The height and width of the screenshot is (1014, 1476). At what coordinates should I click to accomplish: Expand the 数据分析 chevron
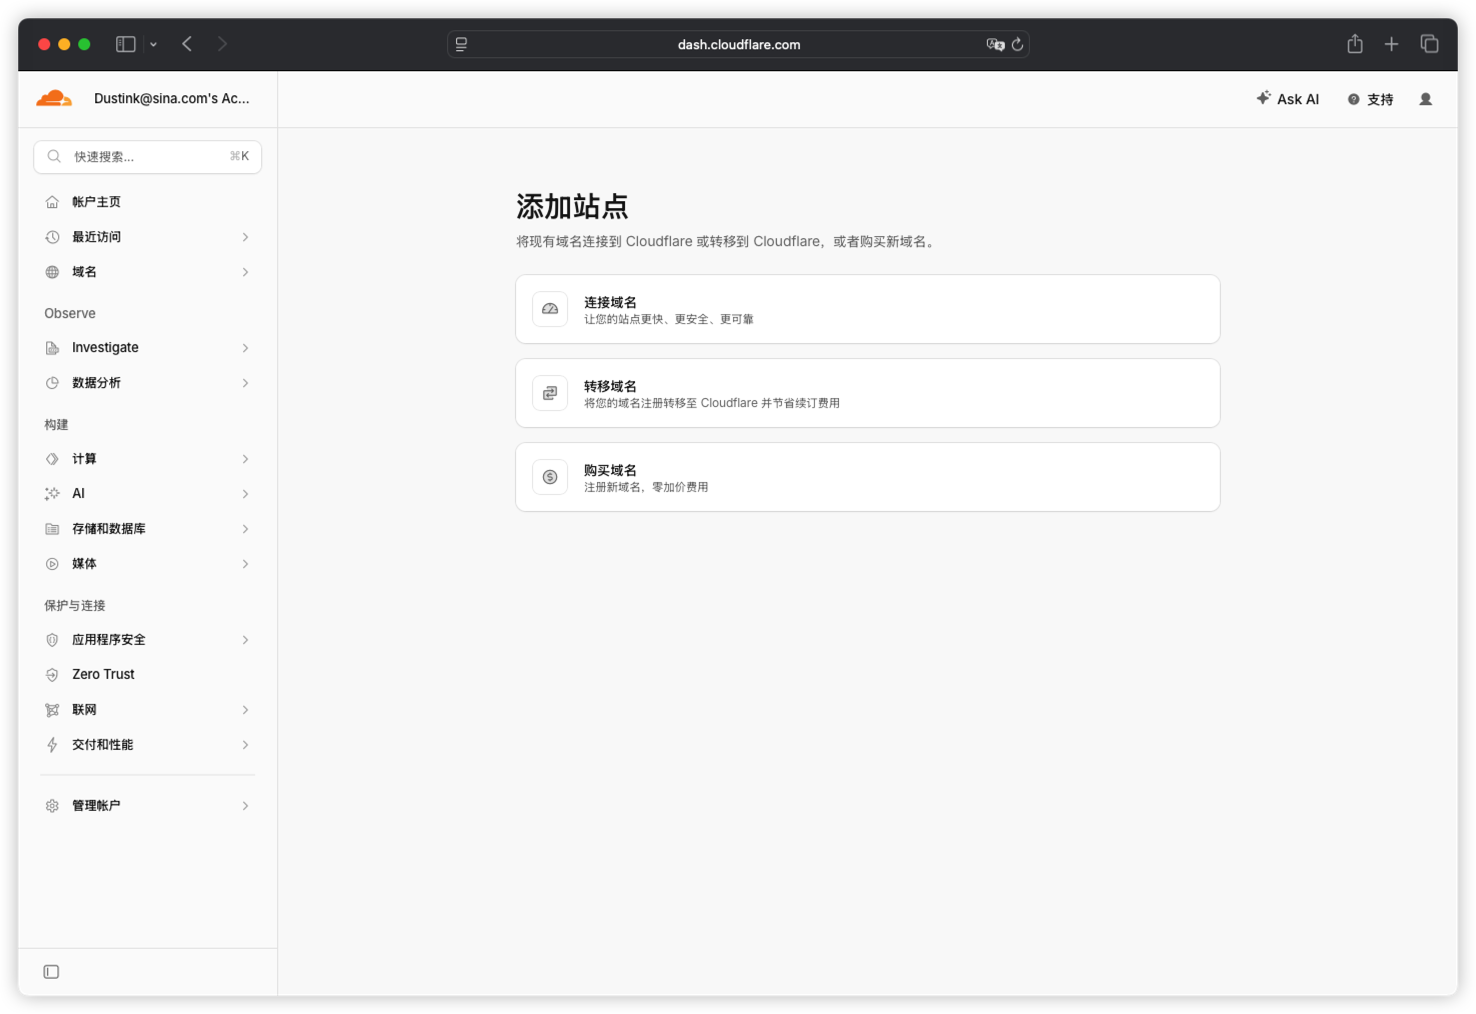pos(245,383)
